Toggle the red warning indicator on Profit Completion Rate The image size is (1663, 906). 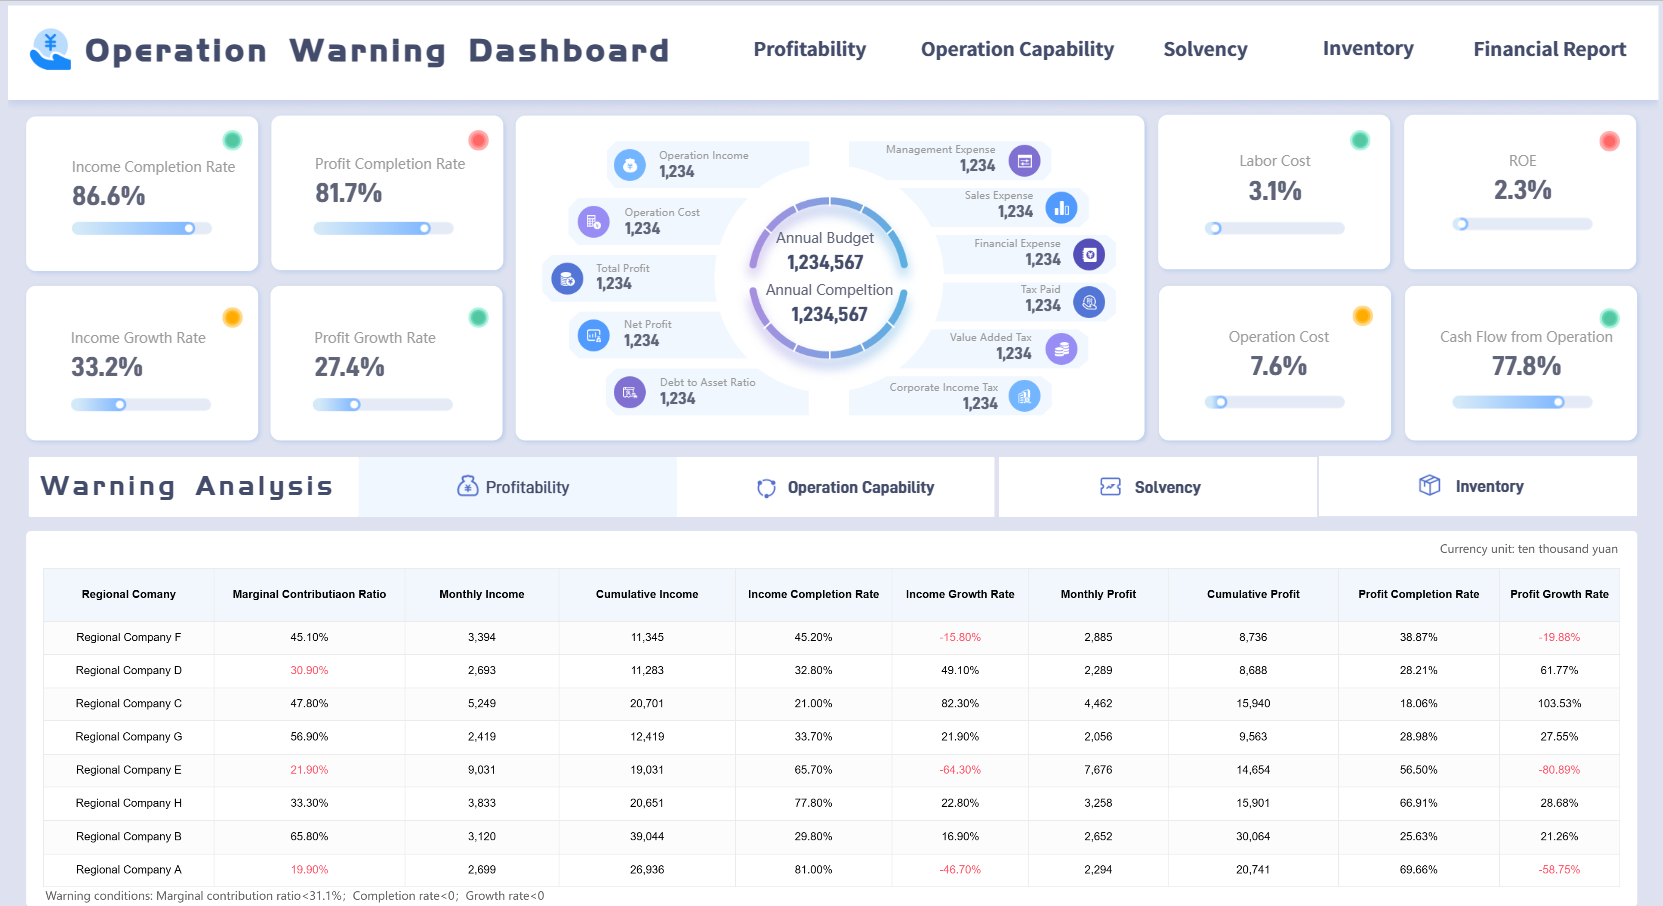(x=478, y=140)
